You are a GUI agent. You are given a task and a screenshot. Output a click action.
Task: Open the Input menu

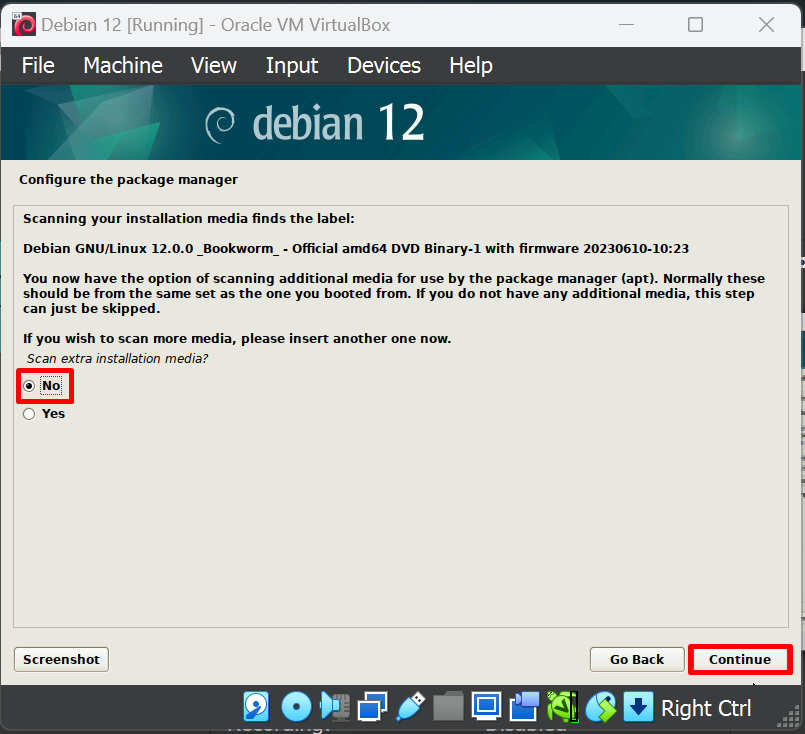[292, 66]
